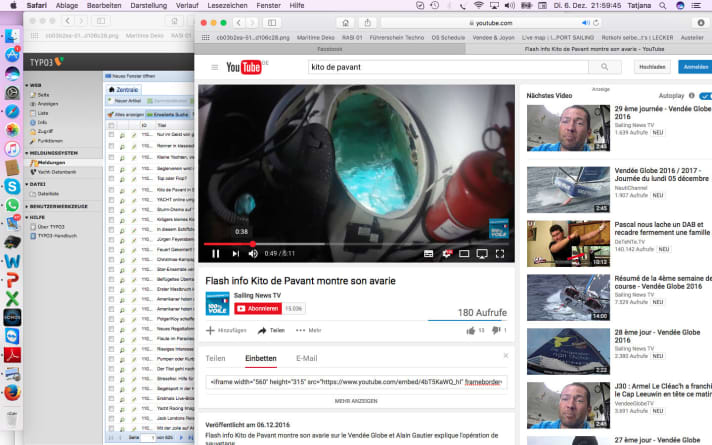
Task: Open AirPlay icon in video player
Action: point(482,254)
